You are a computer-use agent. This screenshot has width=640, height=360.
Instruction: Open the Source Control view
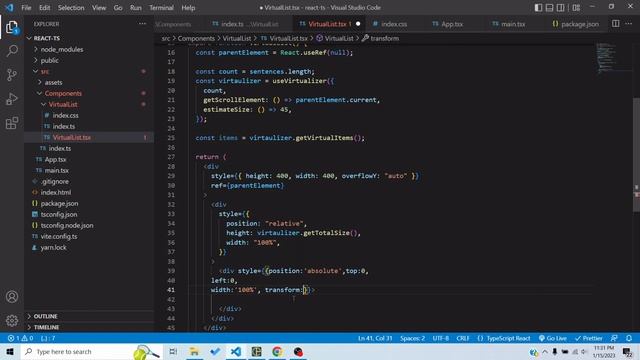pos(12,75)
